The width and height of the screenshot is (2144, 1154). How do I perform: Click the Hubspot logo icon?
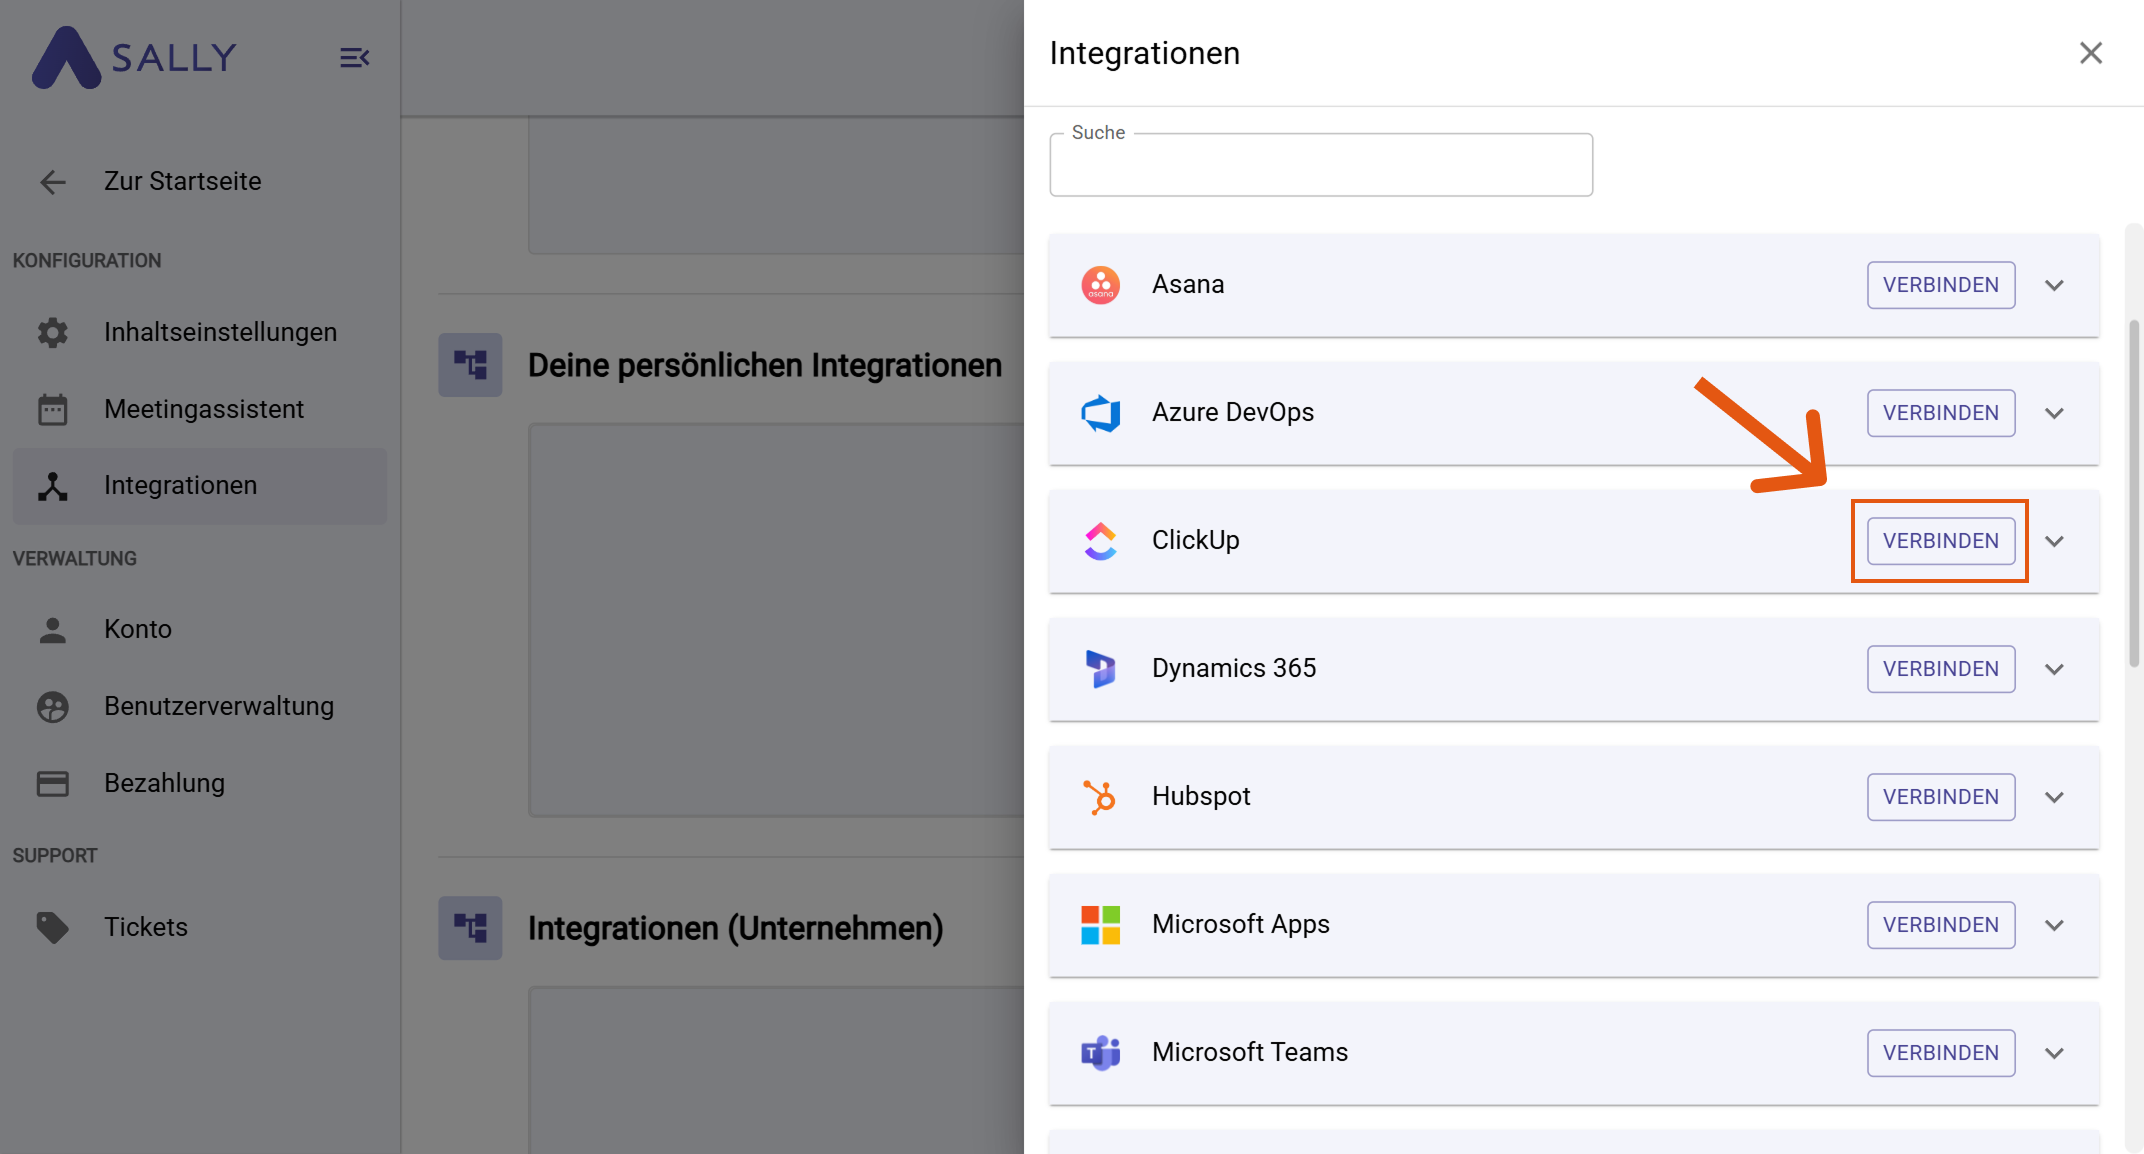point(1101,797)
